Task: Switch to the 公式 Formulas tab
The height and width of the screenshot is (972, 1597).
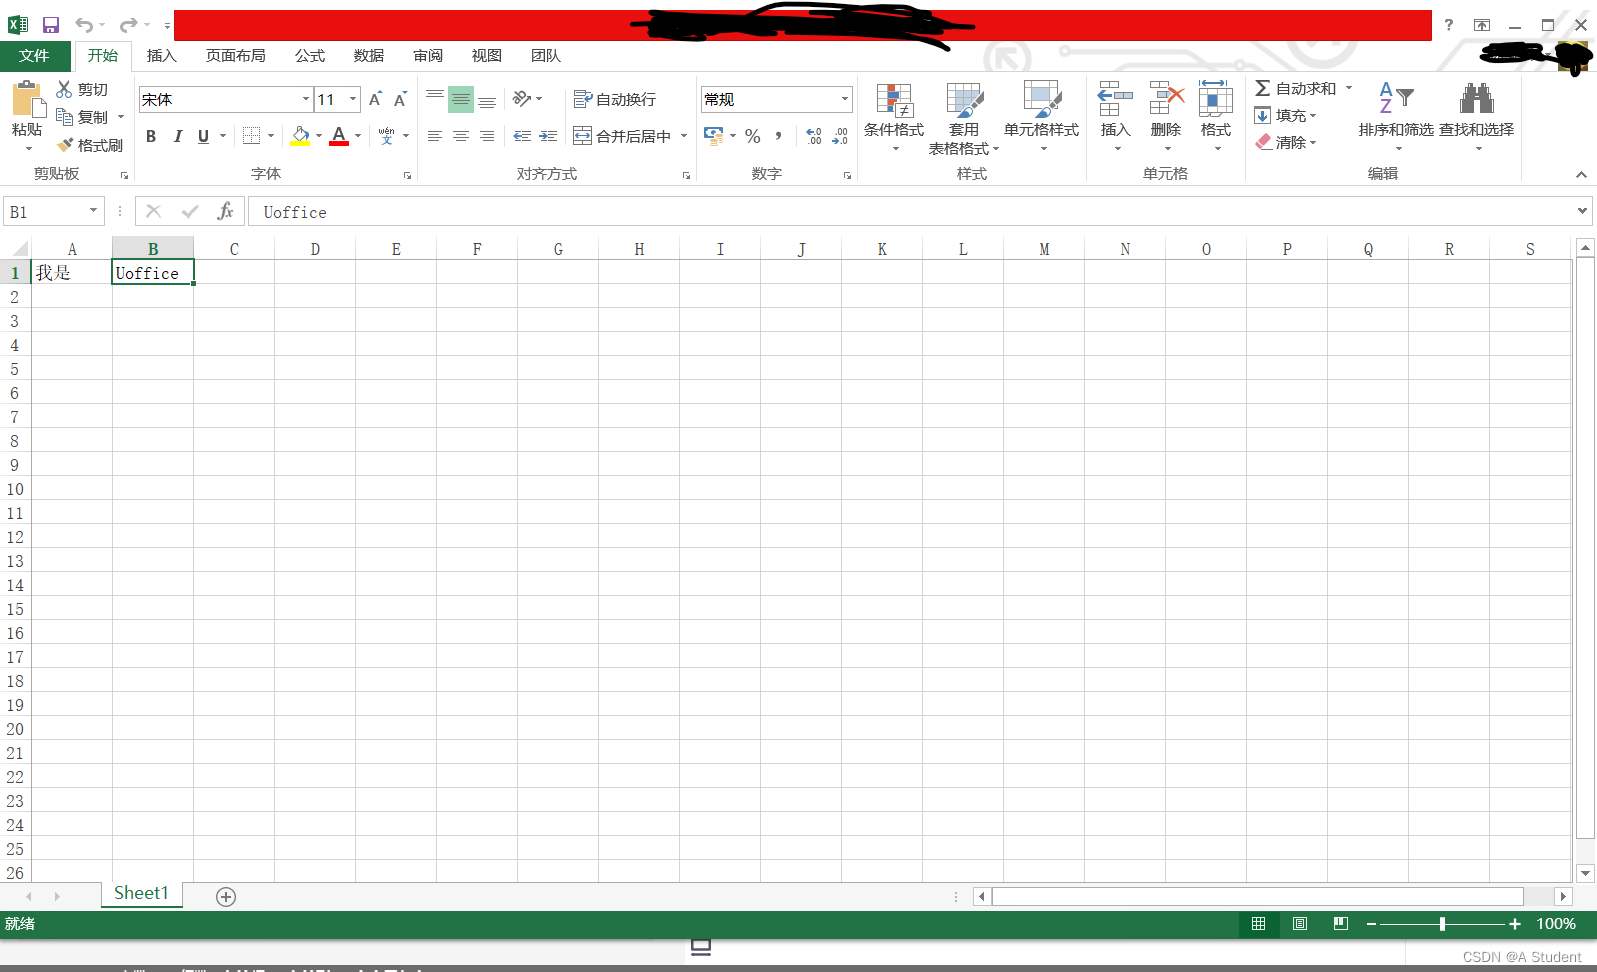Action: click(x=310, y=56)
